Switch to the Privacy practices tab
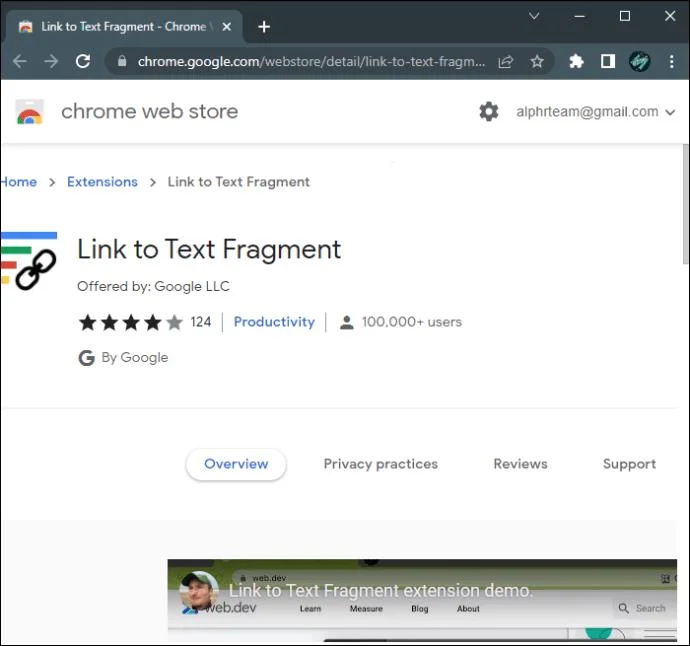Viewport: 690px width, 646px height. point(381,464)
